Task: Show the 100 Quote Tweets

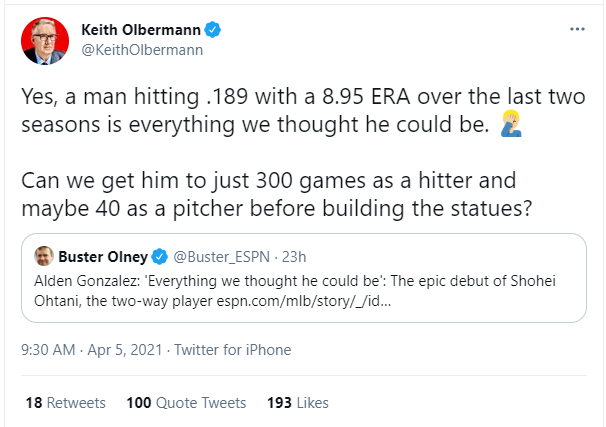Action: coord(186,403)
